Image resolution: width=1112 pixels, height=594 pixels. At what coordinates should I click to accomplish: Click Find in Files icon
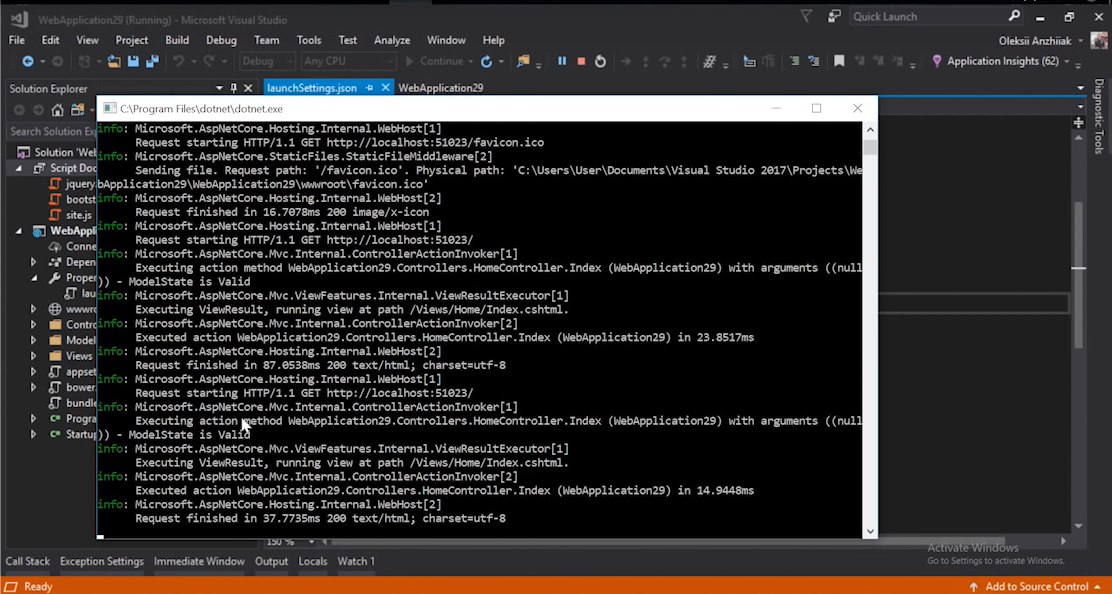523,62
